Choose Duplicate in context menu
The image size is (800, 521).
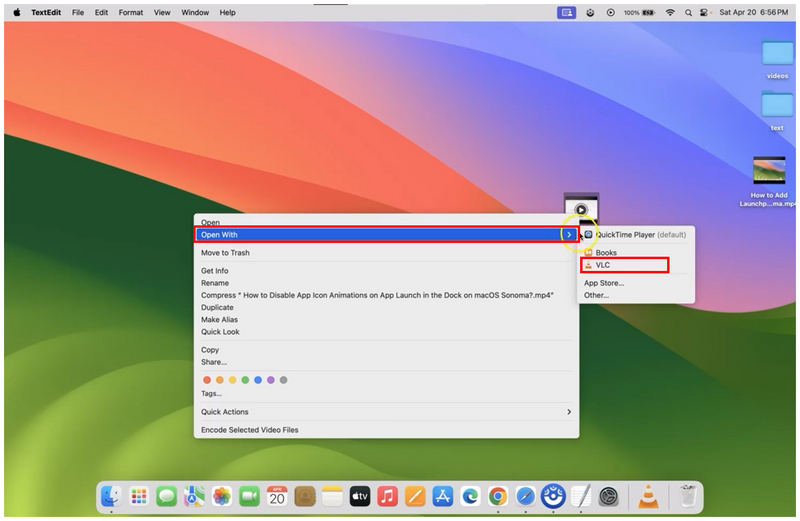pyautogui.click(x=386, y=307)
